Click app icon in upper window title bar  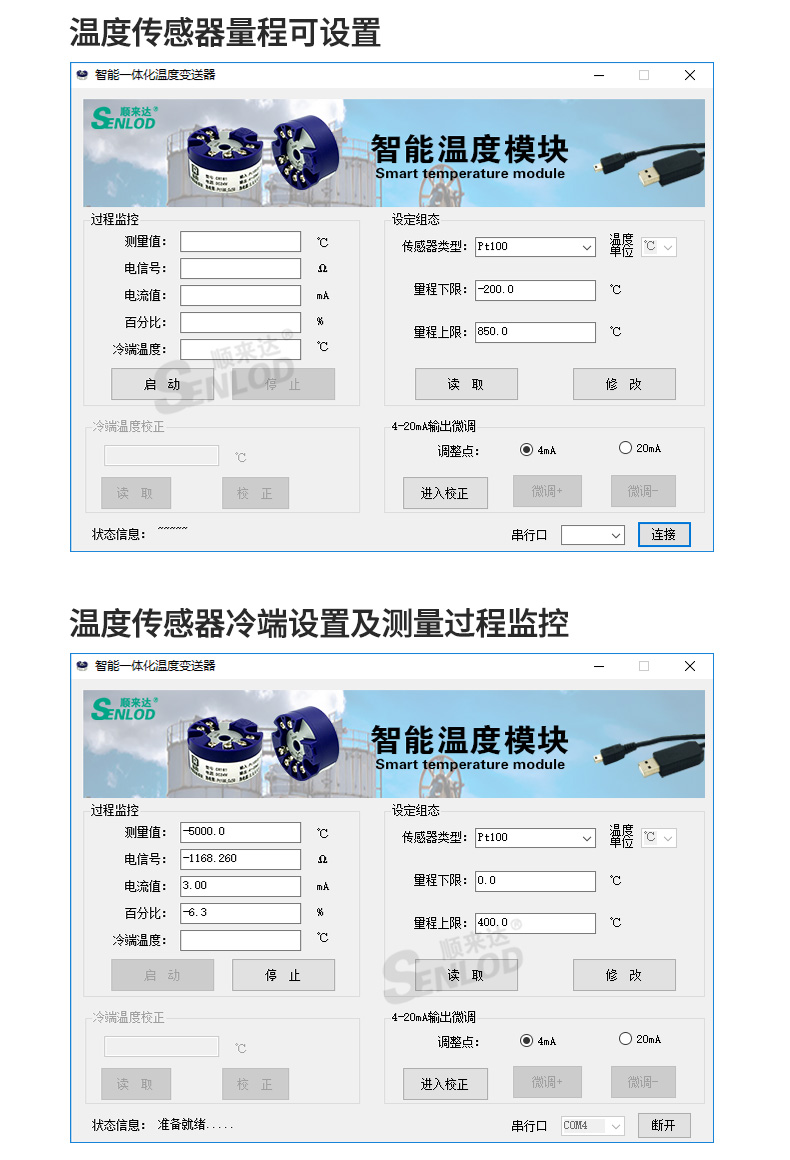tap(83, 75)
